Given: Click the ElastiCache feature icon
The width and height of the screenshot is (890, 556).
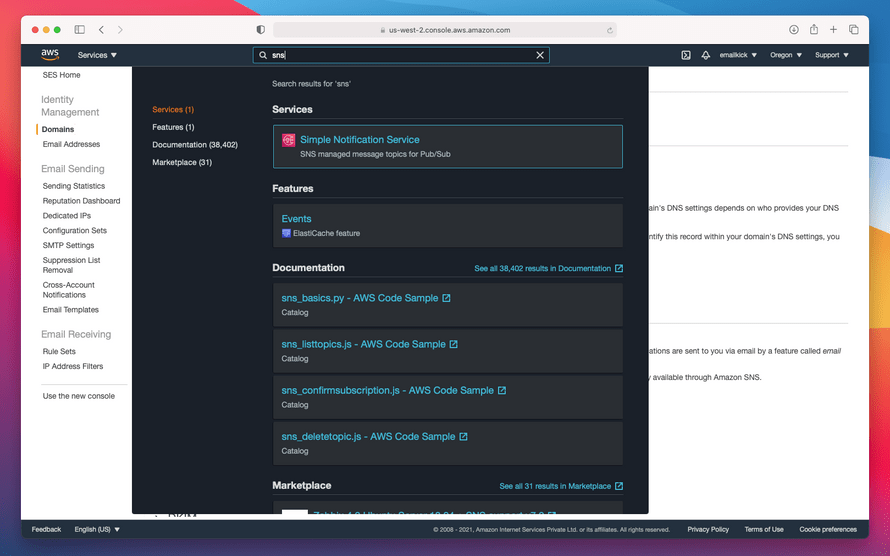Looking at the screenshot, I should [286, 233].
